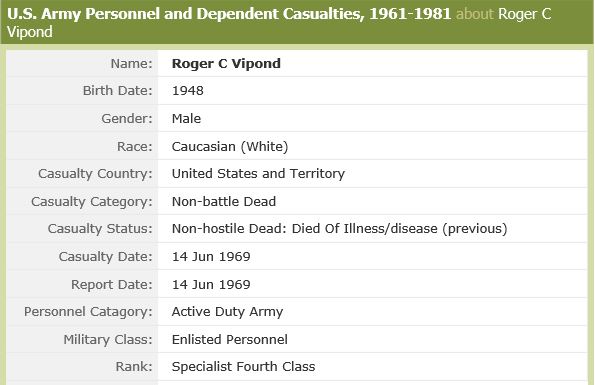Click United States and Territory text

tap(258, 174)
